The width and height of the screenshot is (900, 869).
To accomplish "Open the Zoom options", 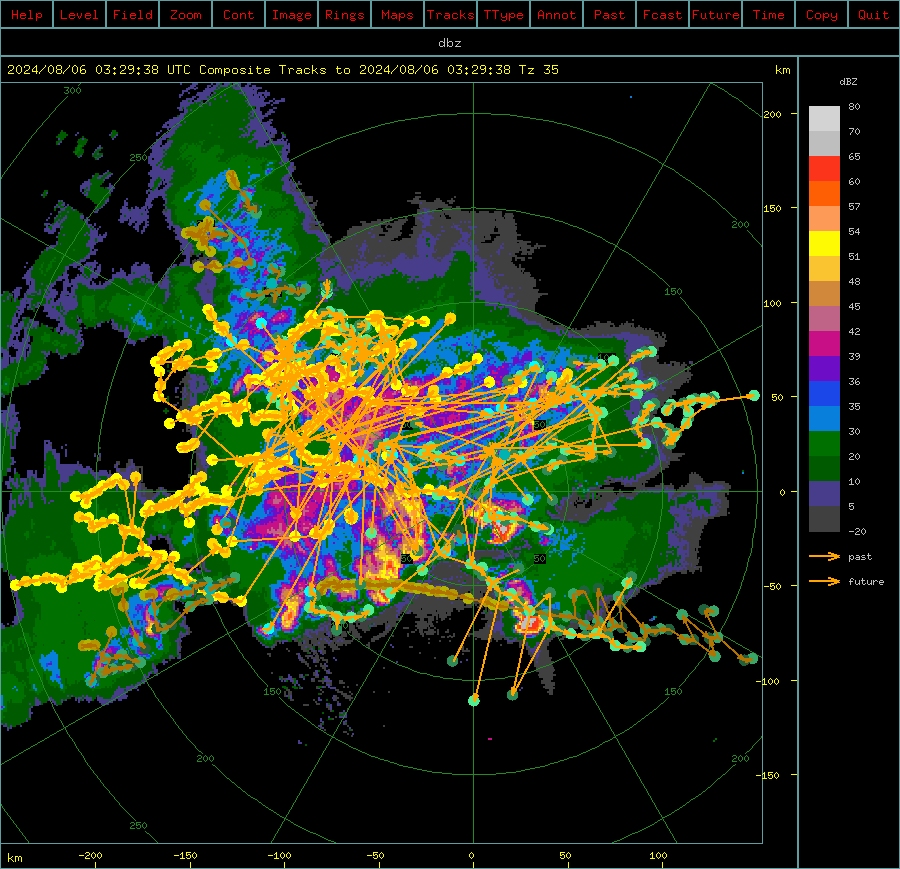I will (186, 15).
